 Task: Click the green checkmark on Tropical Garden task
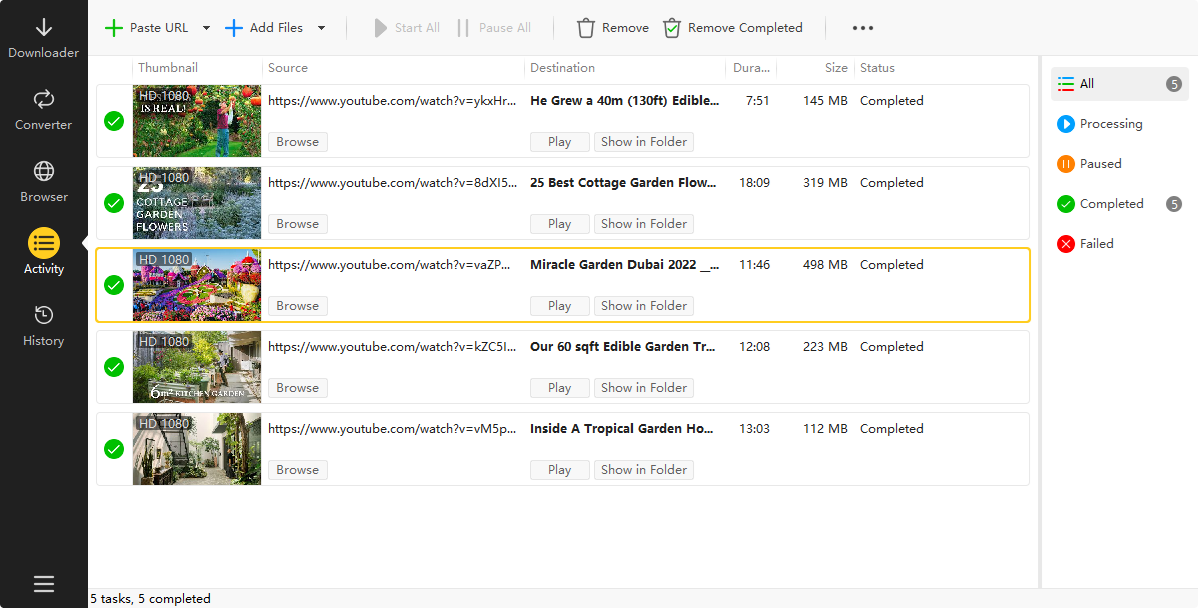tap(114, 449)
